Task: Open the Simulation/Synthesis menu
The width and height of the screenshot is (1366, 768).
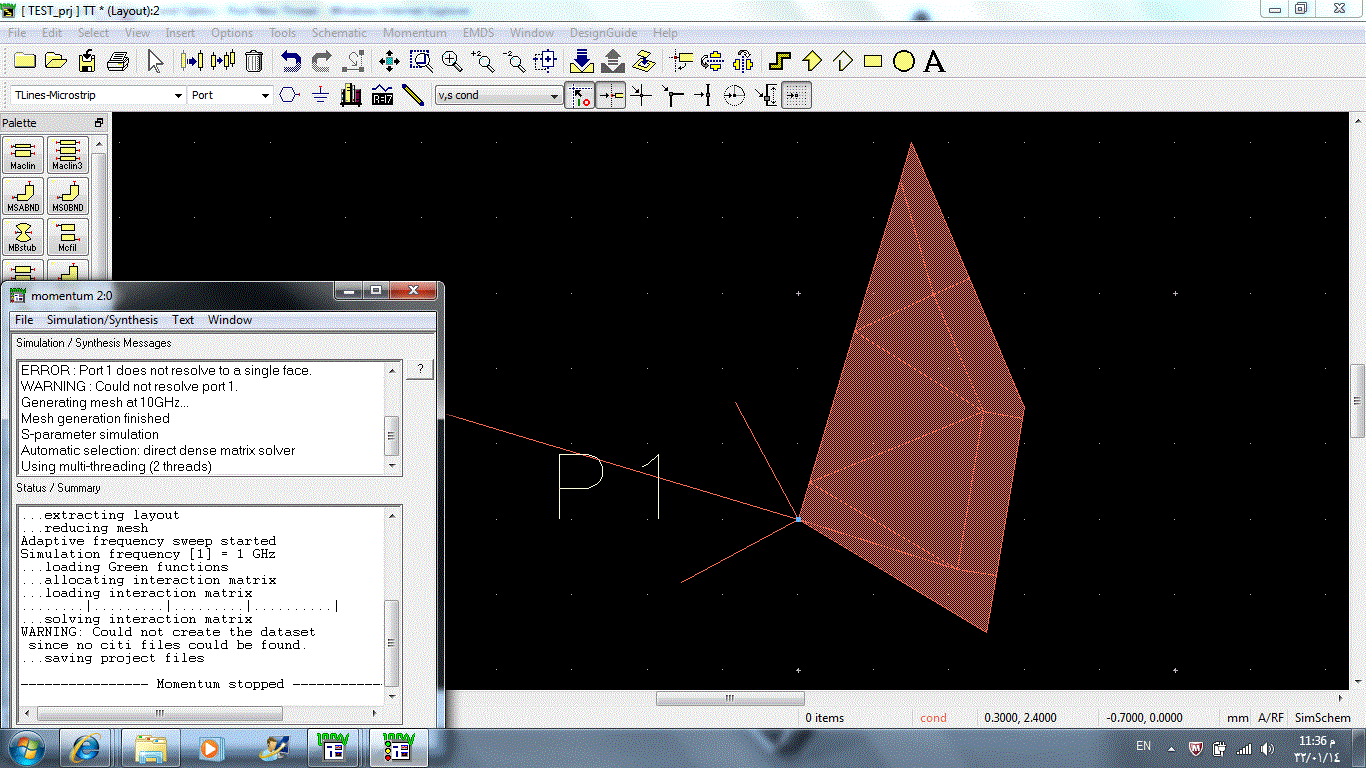Action: coord(102,320)
